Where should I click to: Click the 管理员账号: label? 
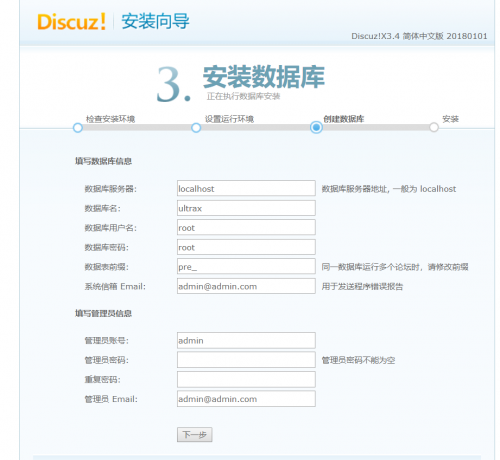click(x=107, y=341)
